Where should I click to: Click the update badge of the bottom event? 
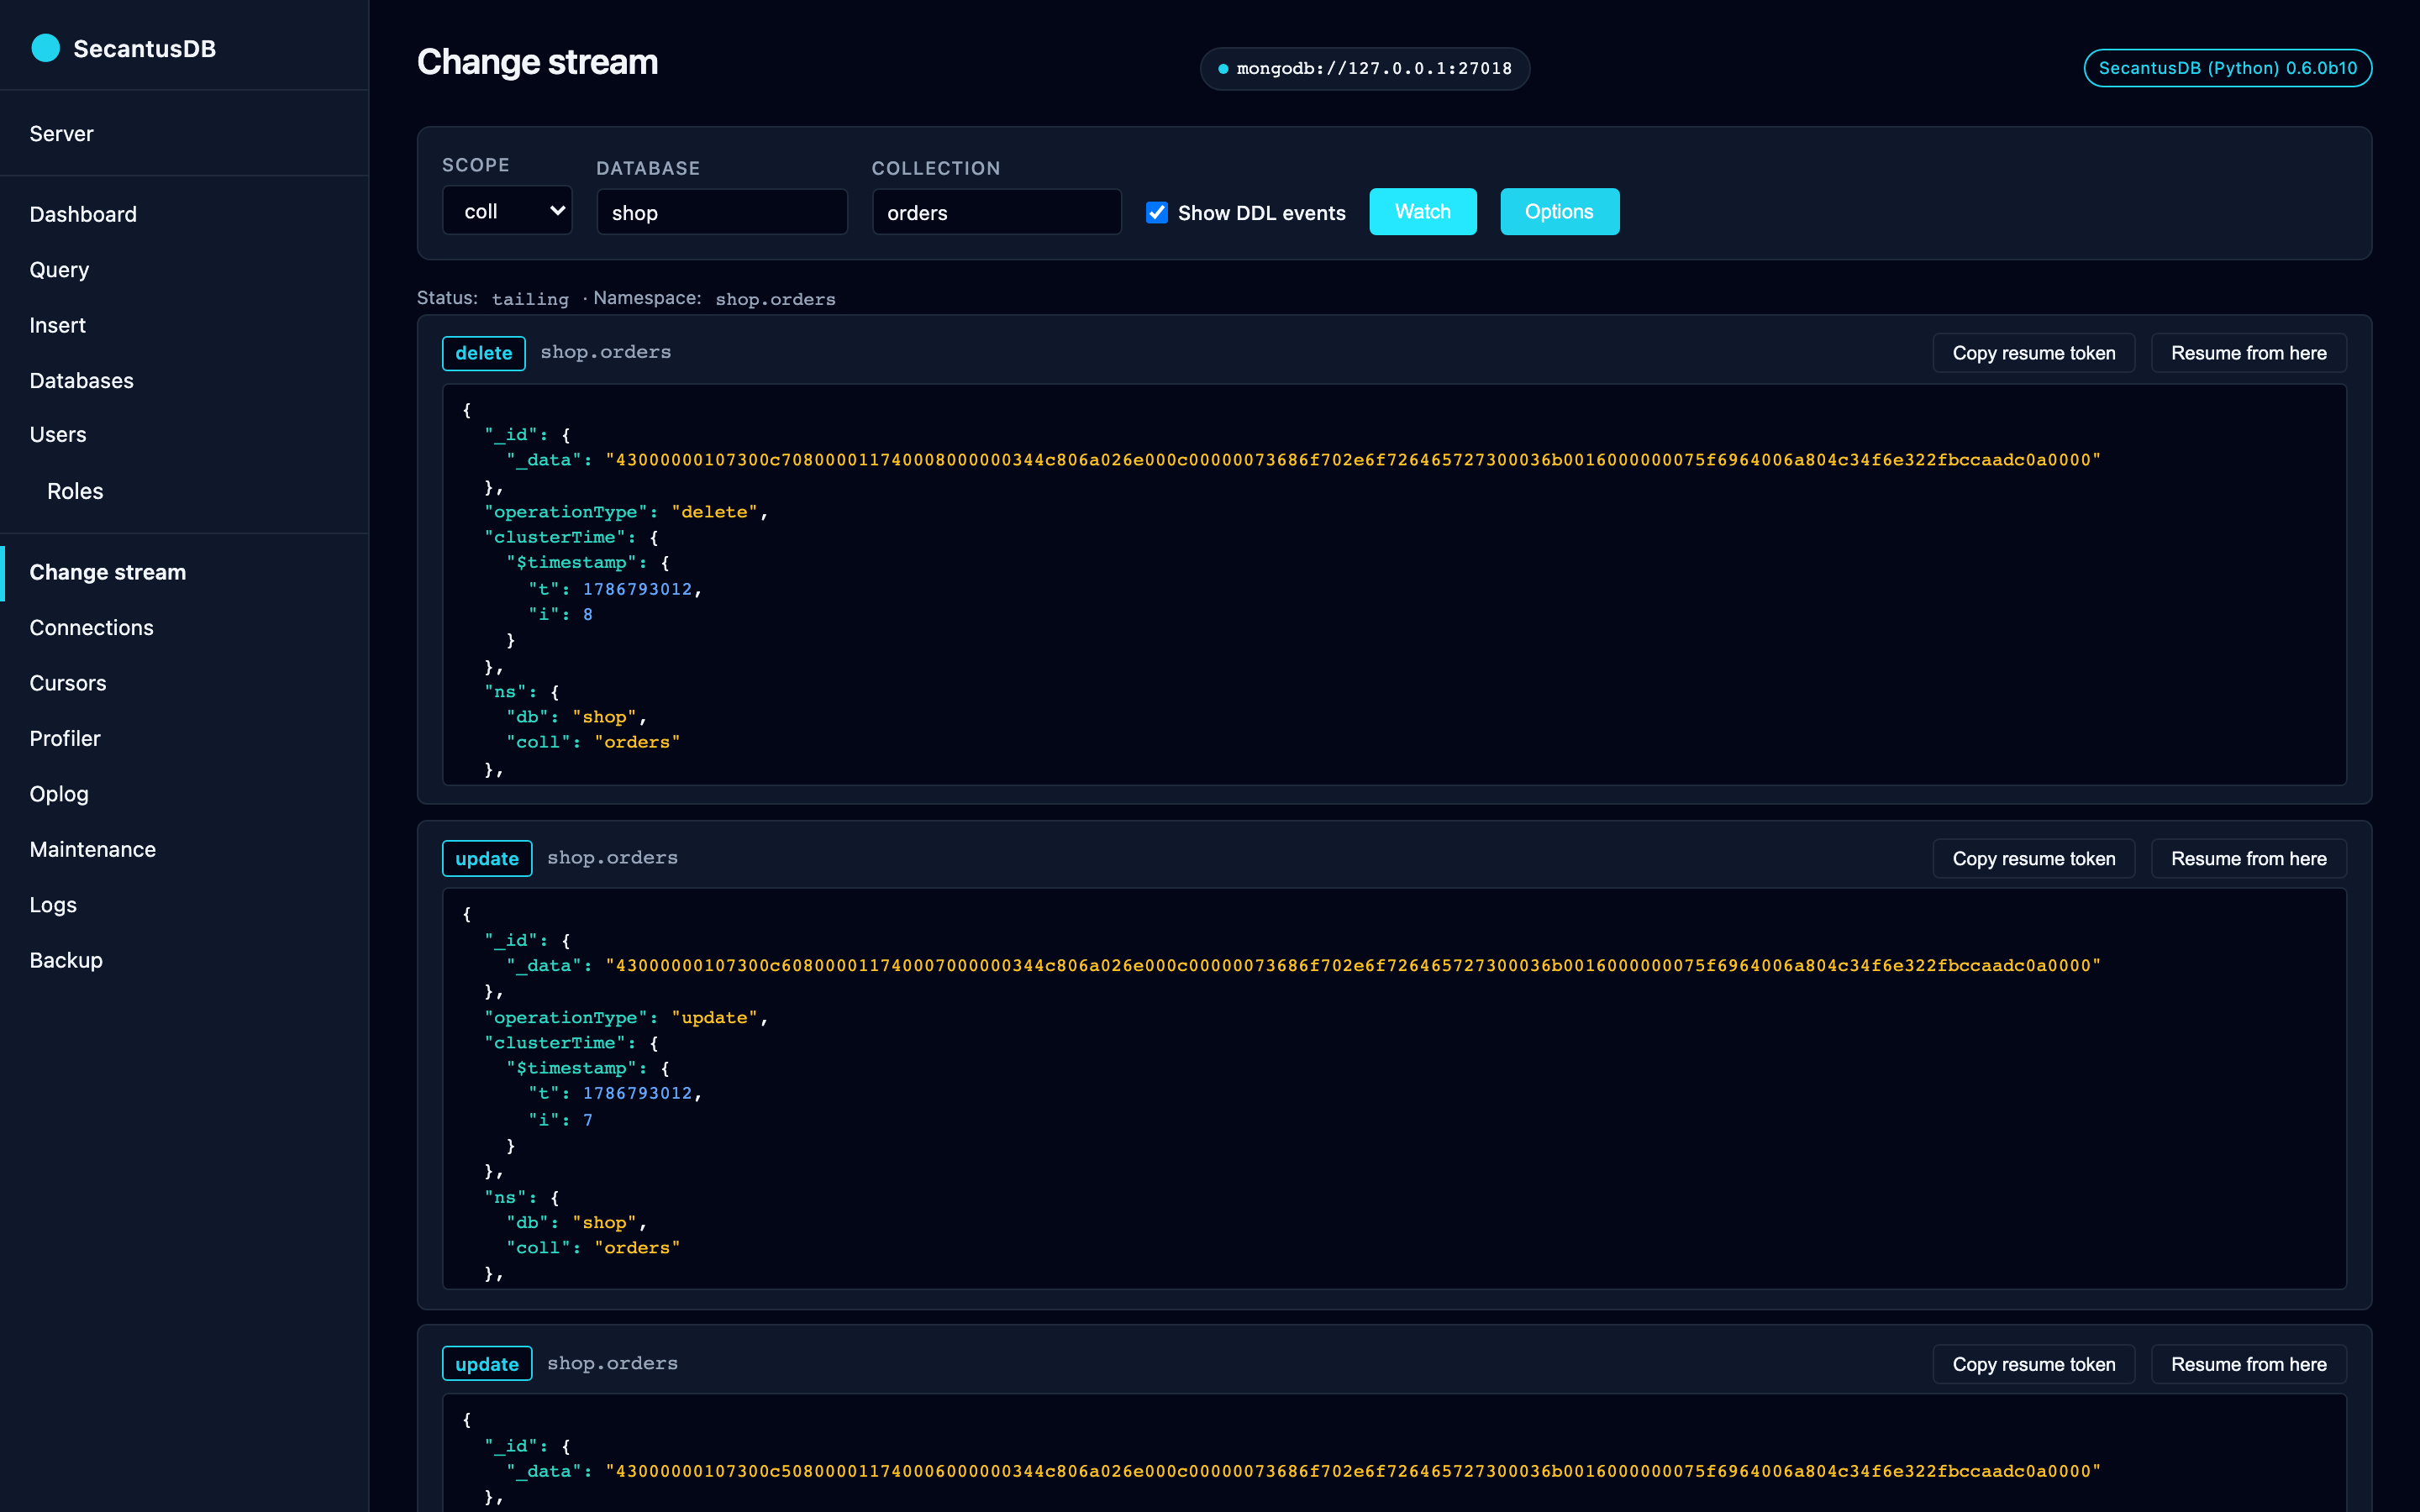pos(487,1364)
